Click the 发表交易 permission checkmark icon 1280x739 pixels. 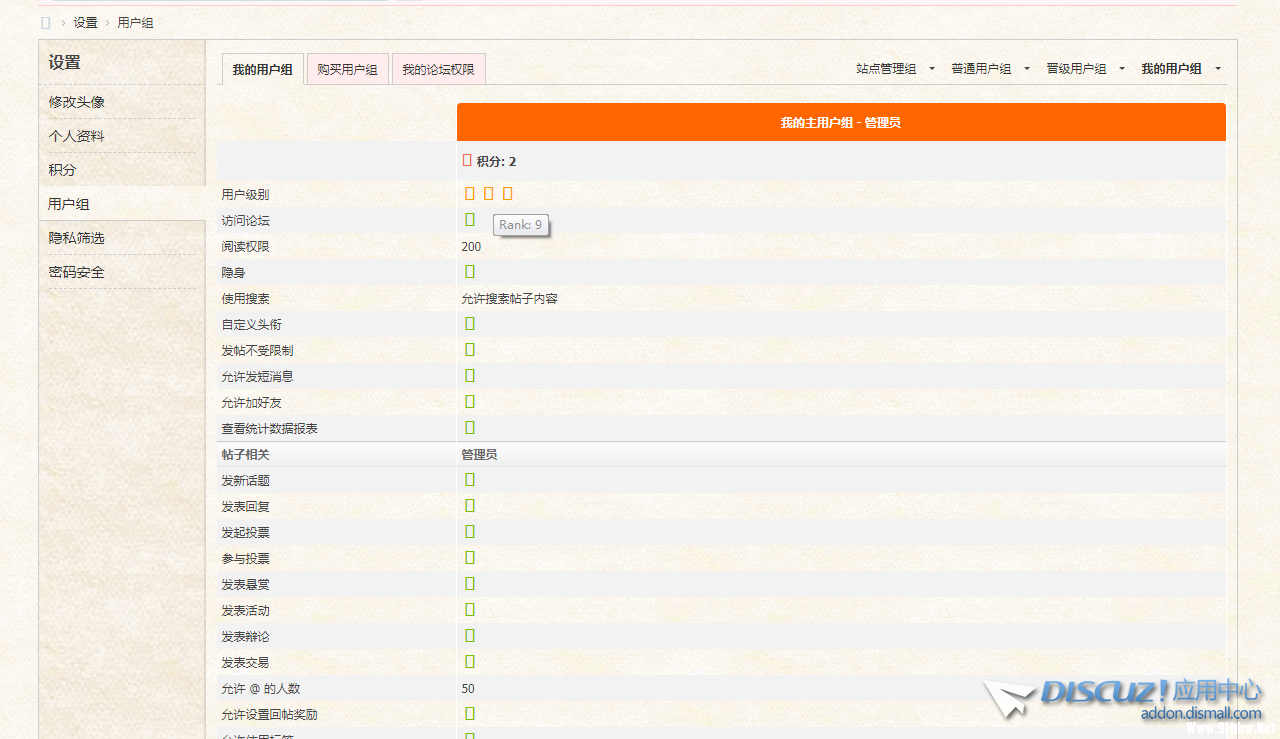pyautogui.click(x=470, y=661)
